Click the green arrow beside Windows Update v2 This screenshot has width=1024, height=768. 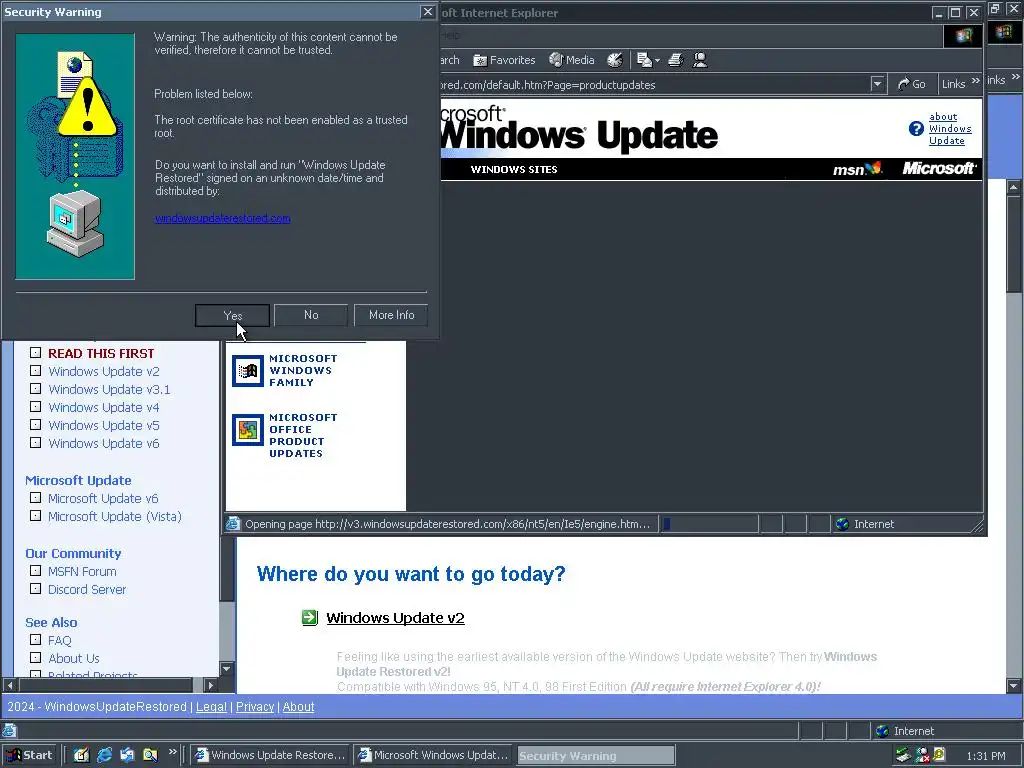coord(310,617)
